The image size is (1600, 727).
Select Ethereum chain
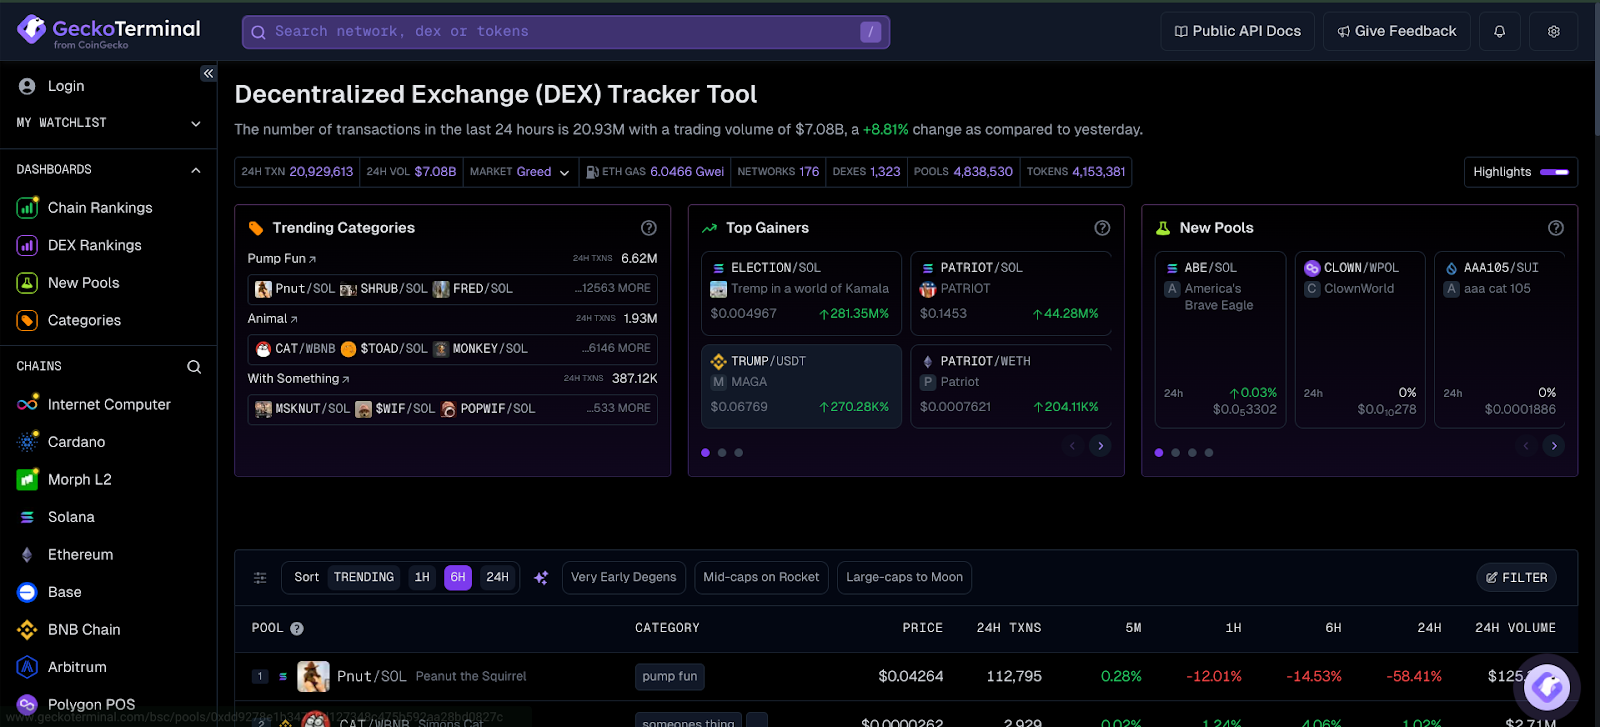80,554
